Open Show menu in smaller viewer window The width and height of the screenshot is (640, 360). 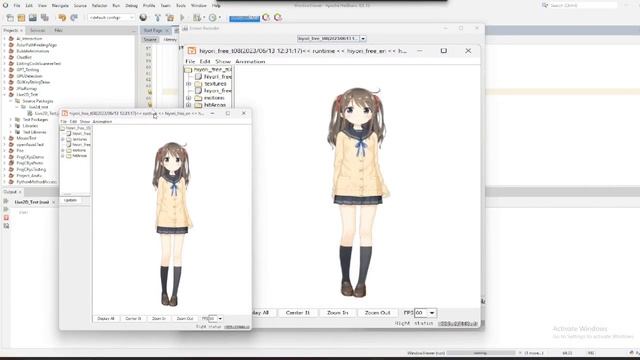click(85, 122)
